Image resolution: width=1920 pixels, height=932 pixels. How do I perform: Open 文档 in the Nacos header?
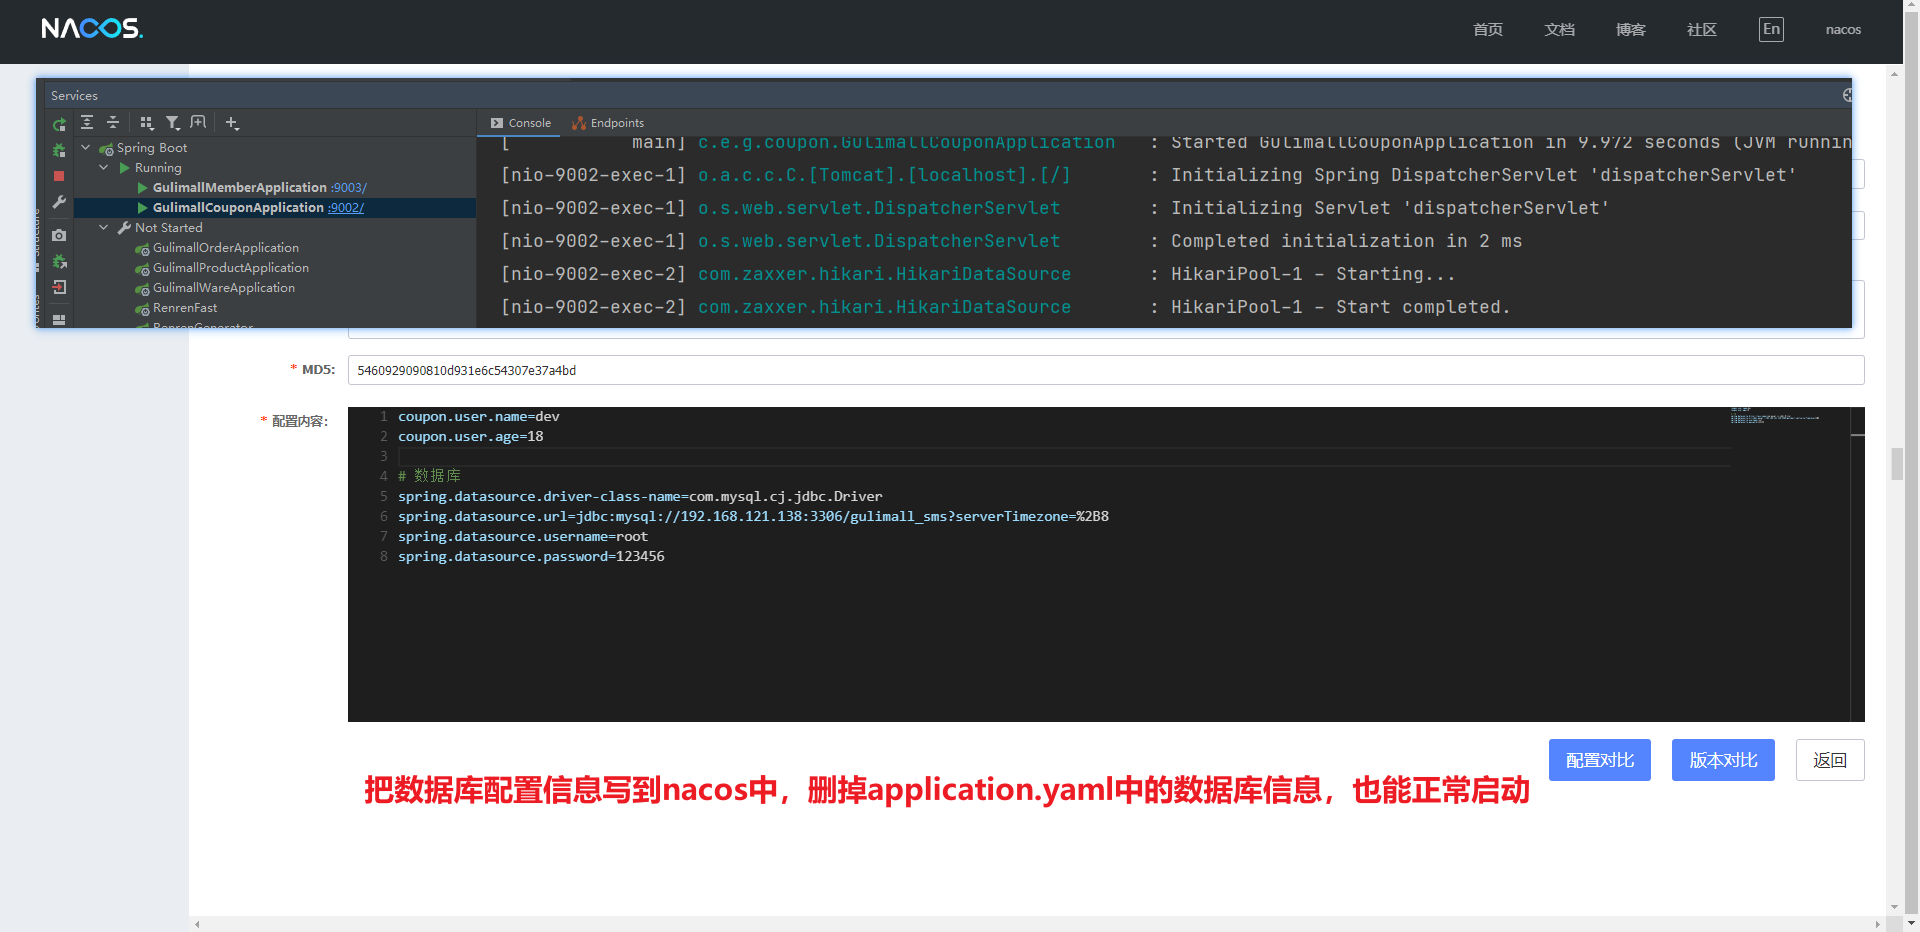(1559, 30)
